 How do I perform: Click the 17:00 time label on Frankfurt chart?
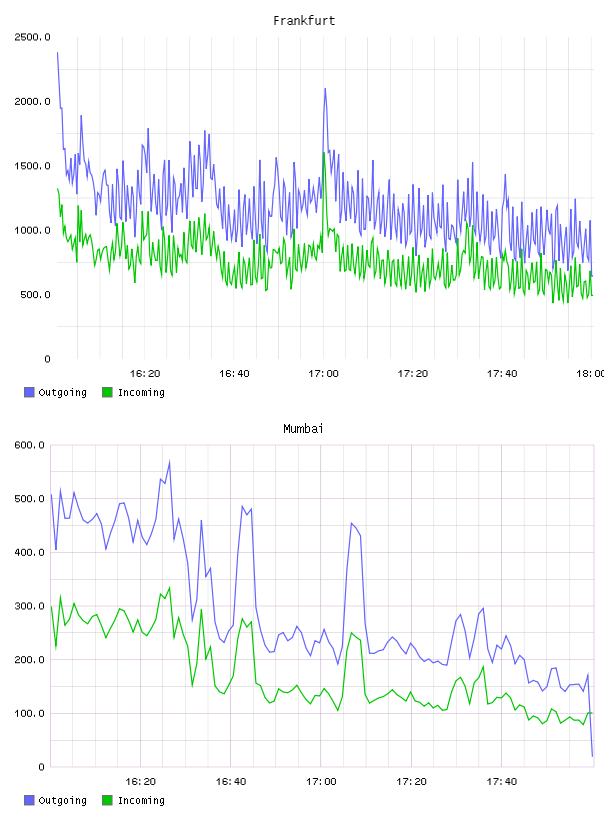[x=323, y=374]
